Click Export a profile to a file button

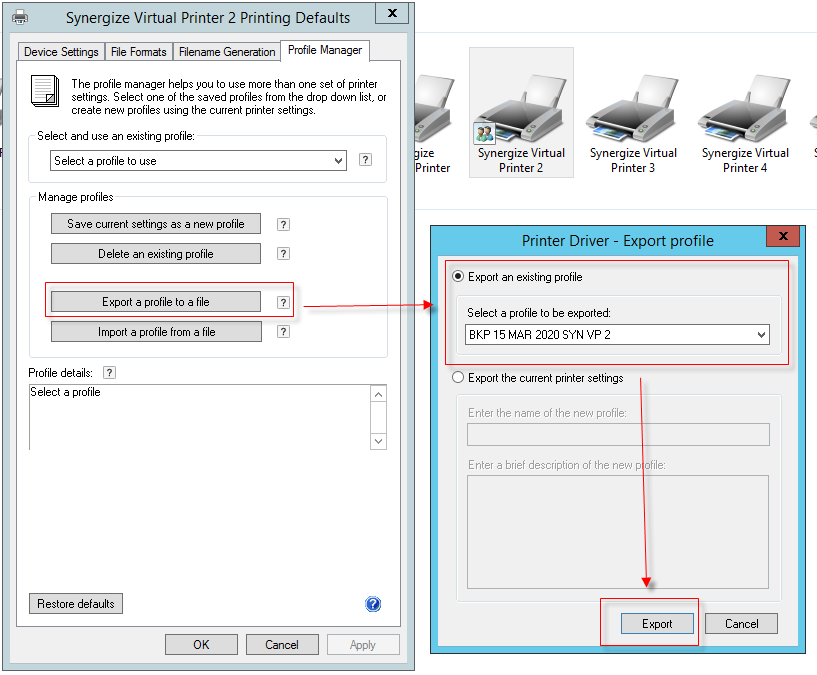coord(156,302)
